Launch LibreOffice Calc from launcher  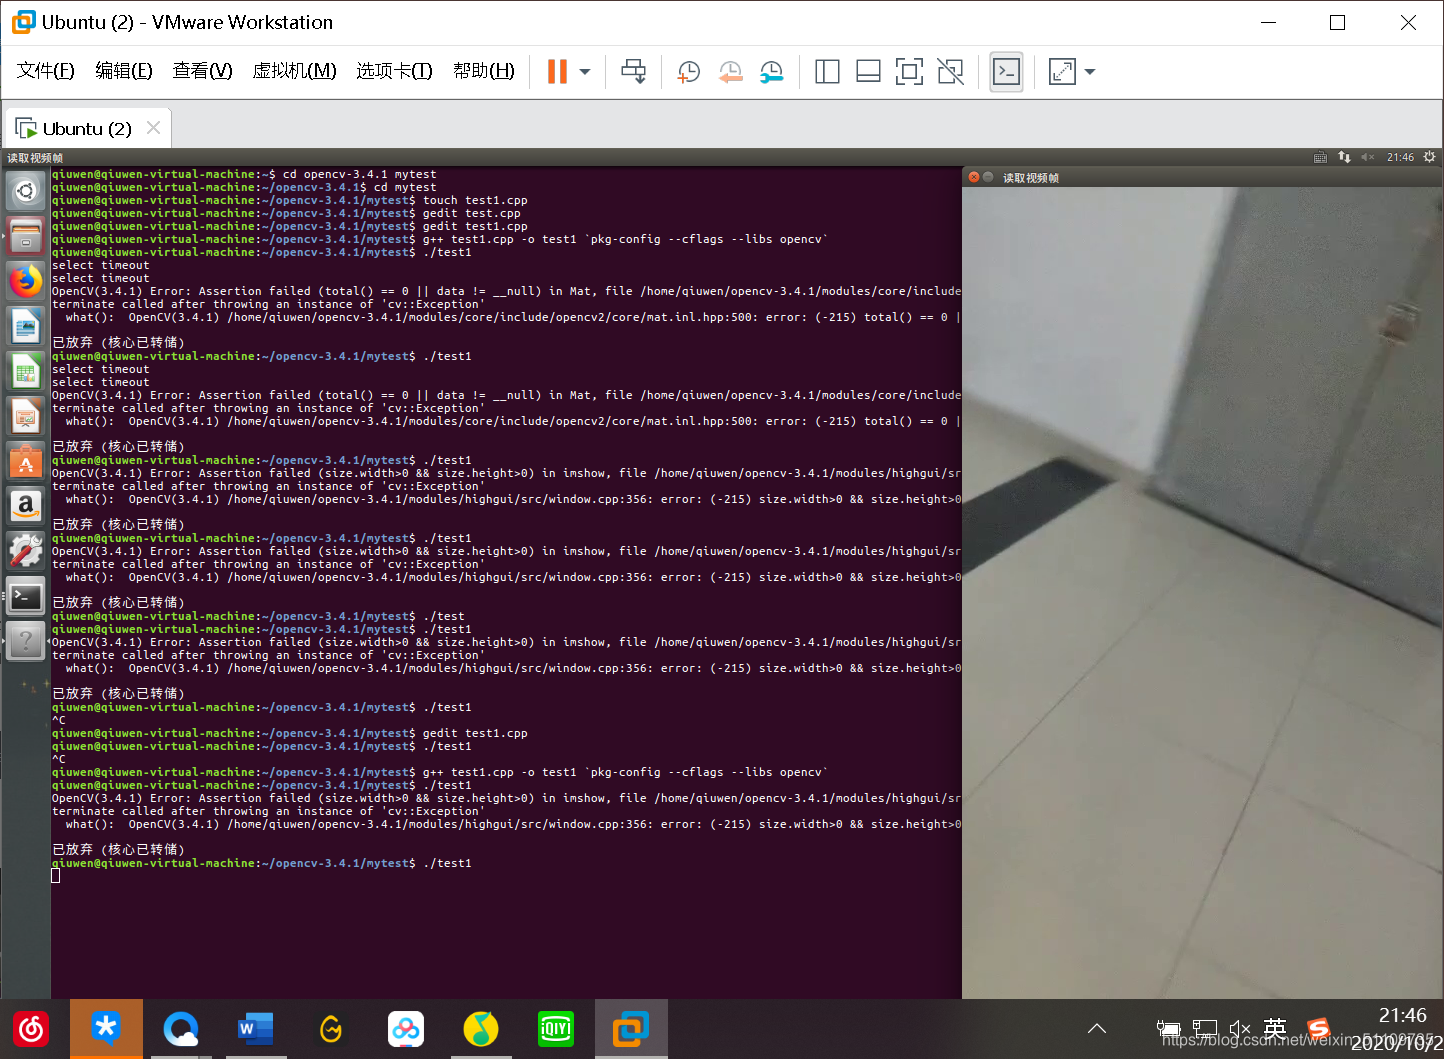[26, 371]
